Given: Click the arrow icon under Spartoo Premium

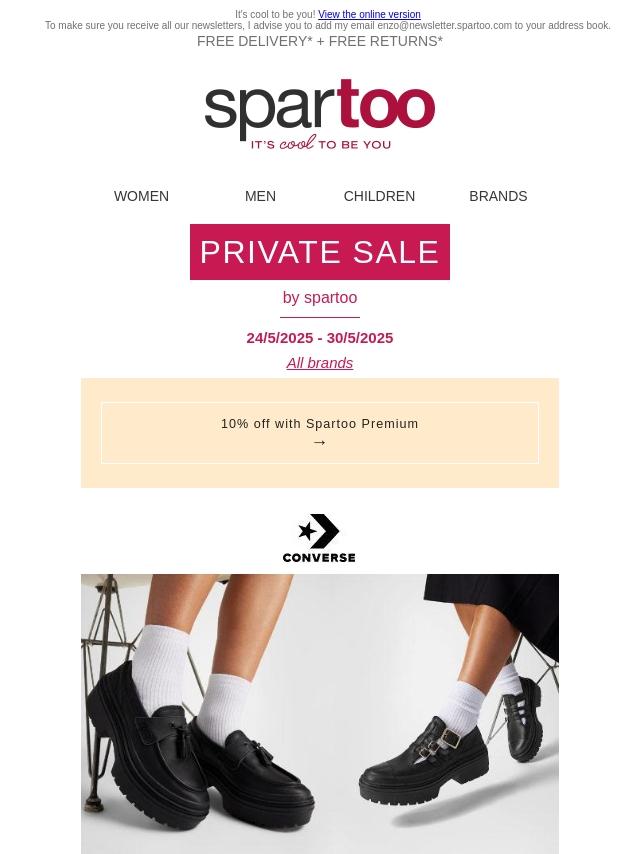Looking at the screenshot, I should coord(320,442).
